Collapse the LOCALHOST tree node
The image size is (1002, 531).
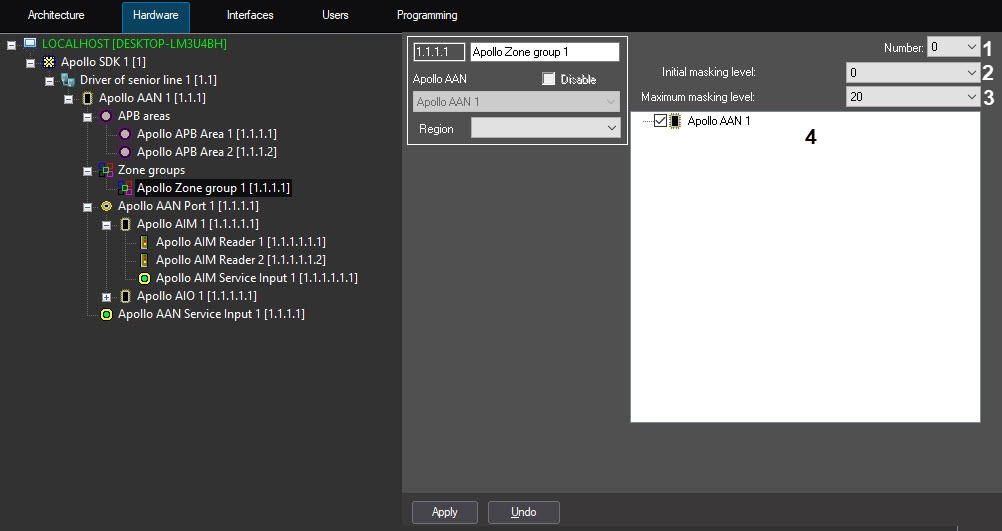(11, 45)
